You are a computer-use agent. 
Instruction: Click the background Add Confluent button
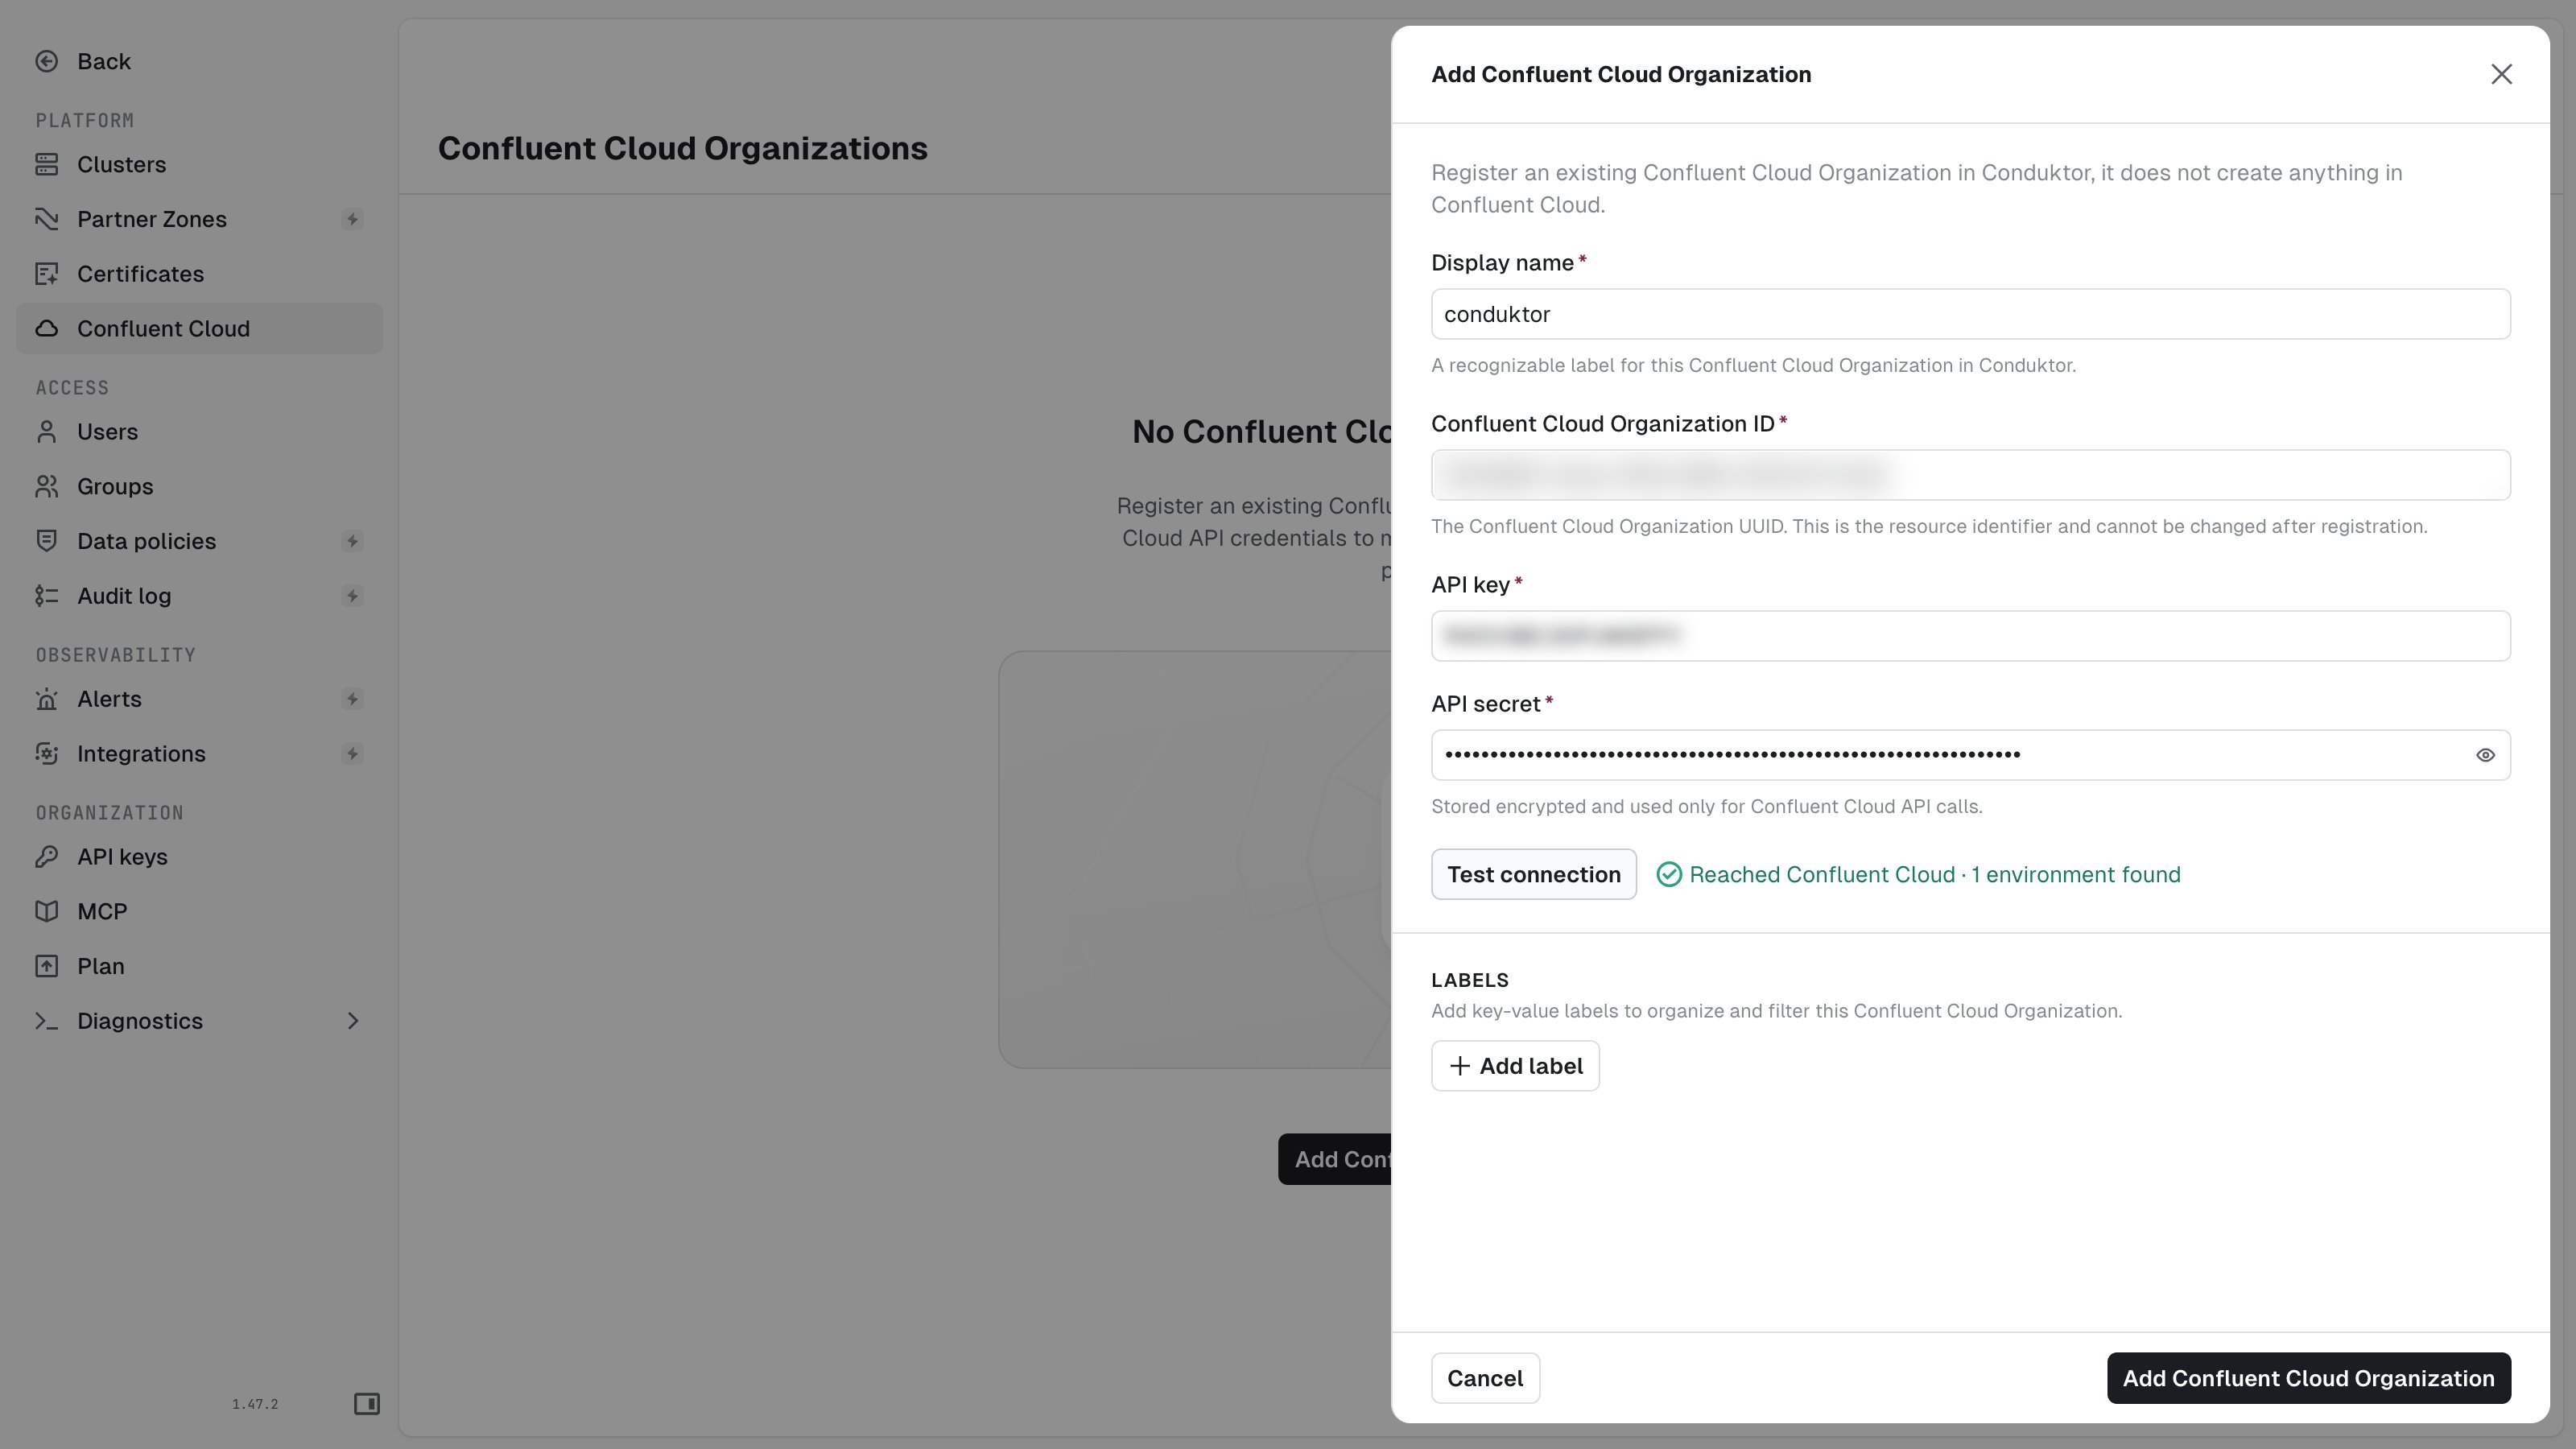click(1335, 1160)
